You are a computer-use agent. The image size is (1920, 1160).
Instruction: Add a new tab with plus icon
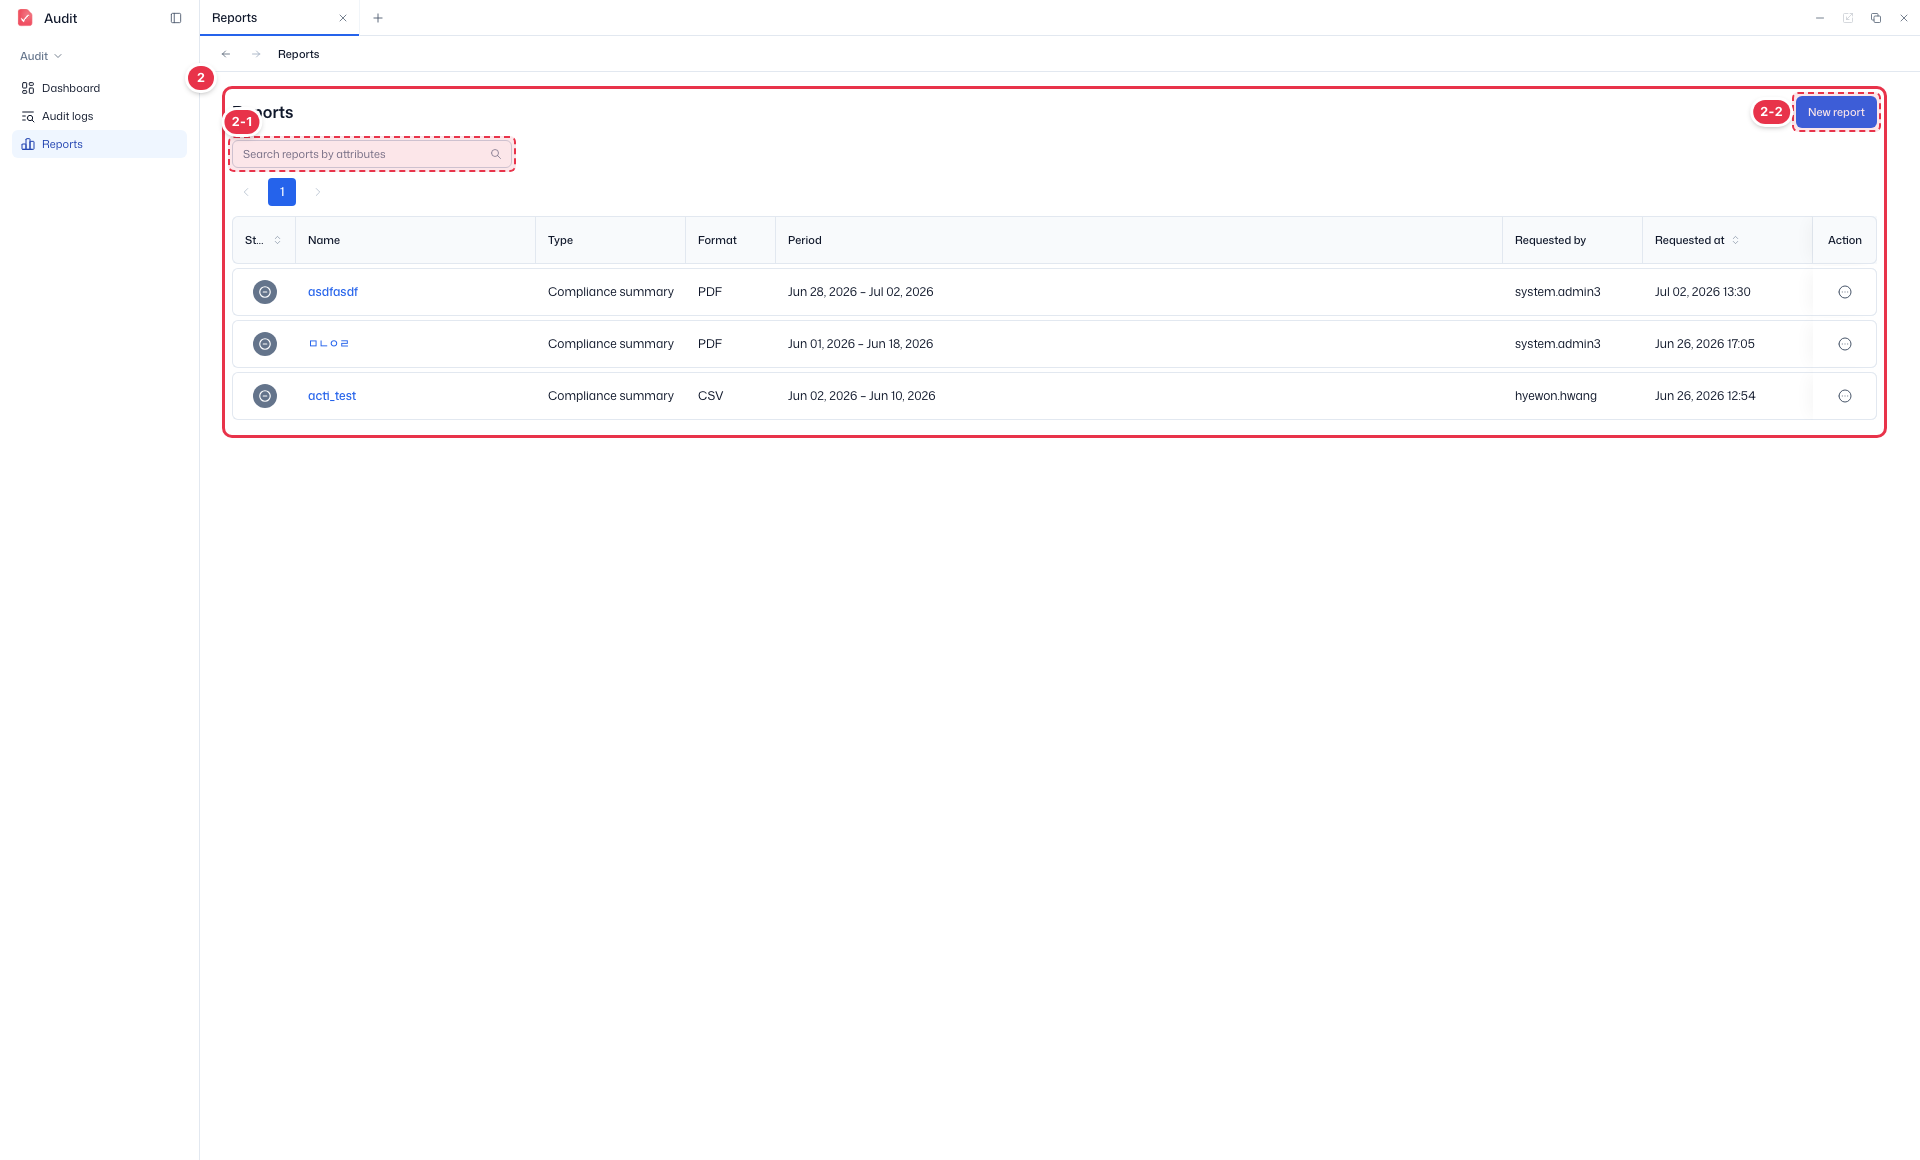[378, 18]
